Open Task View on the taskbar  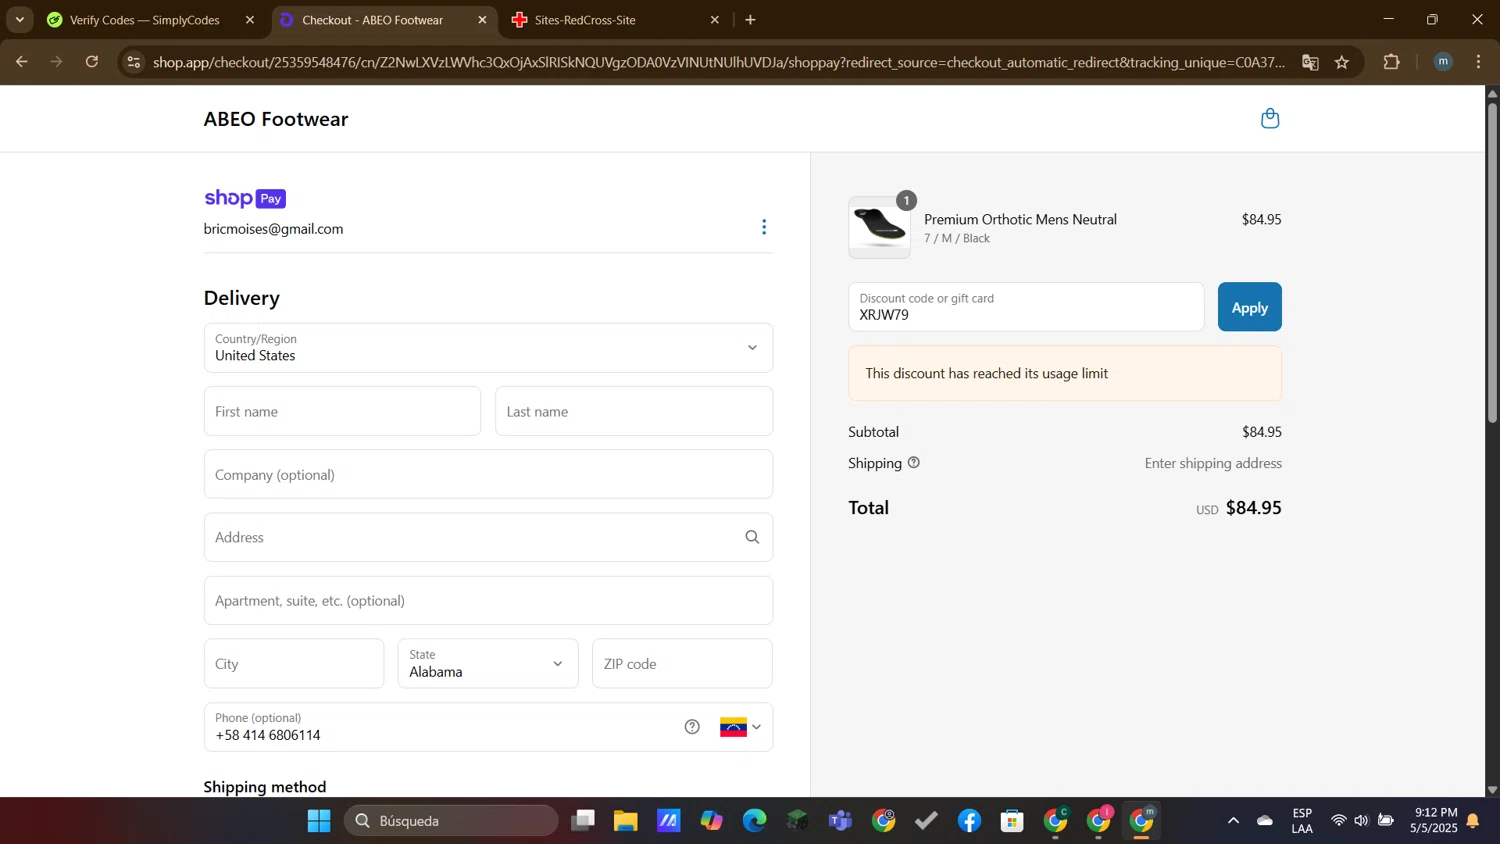(583, 821)
